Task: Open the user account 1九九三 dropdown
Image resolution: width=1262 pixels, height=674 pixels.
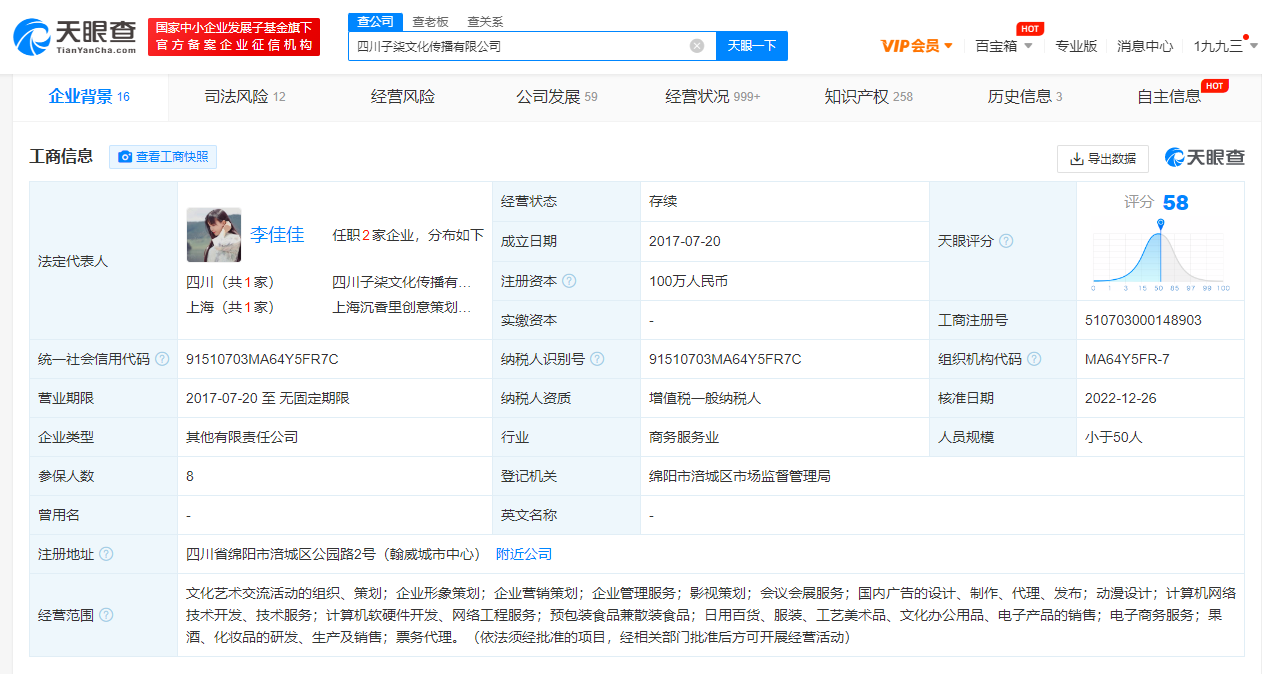Action: coord(1226,46)
